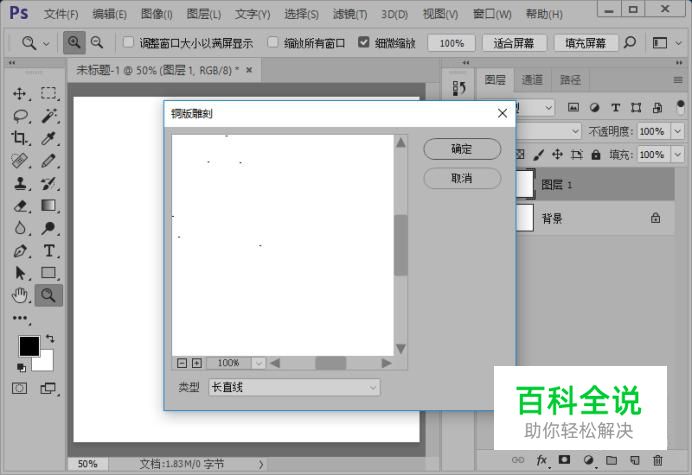Screen dimensions: 692x475
Task: Open the preview zoom percentage dropdown
Action: point(259,363)
